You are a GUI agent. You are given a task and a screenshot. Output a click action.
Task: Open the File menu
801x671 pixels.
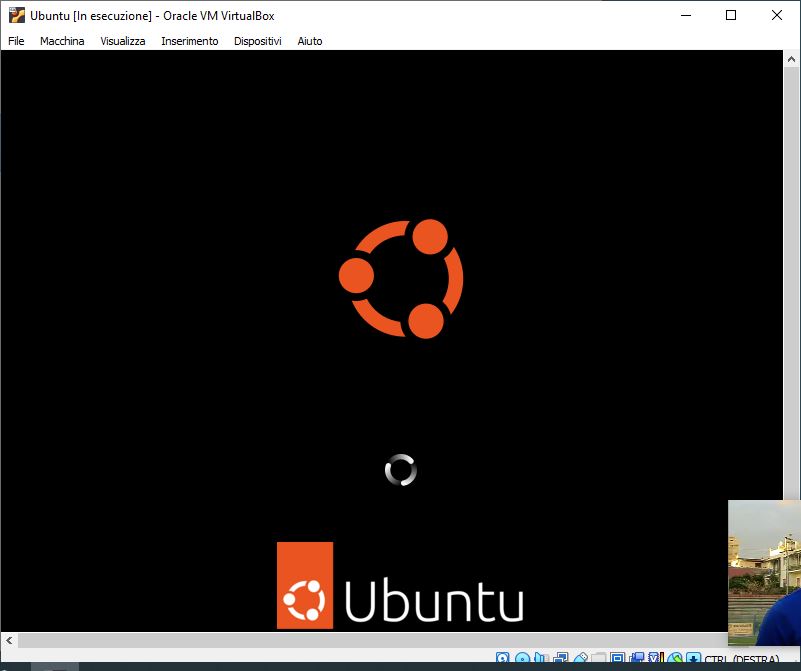click(x=16, y=41)
